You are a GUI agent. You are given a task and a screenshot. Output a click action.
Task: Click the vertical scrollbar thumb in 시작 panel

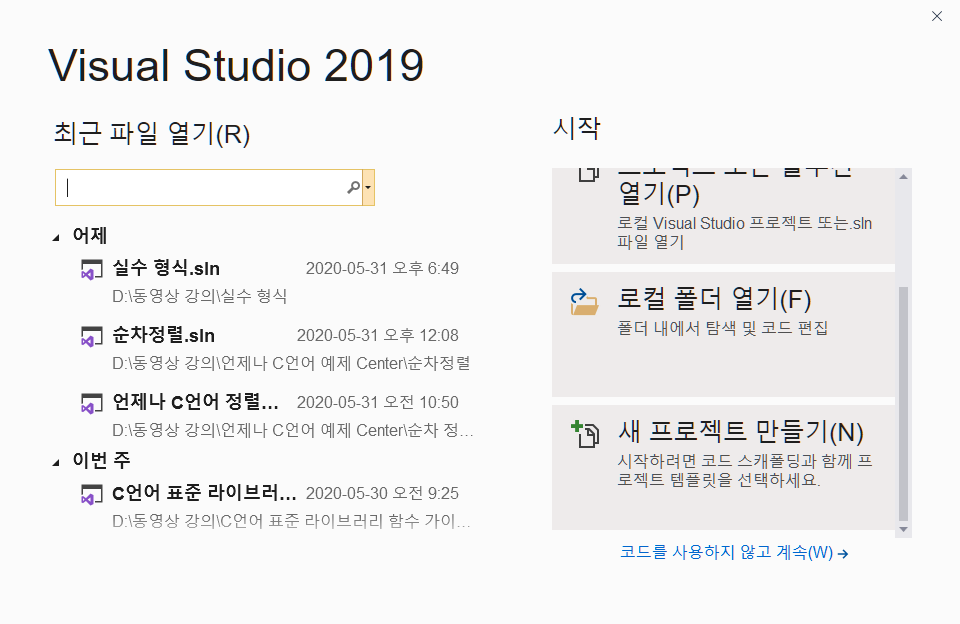(903, 404)
